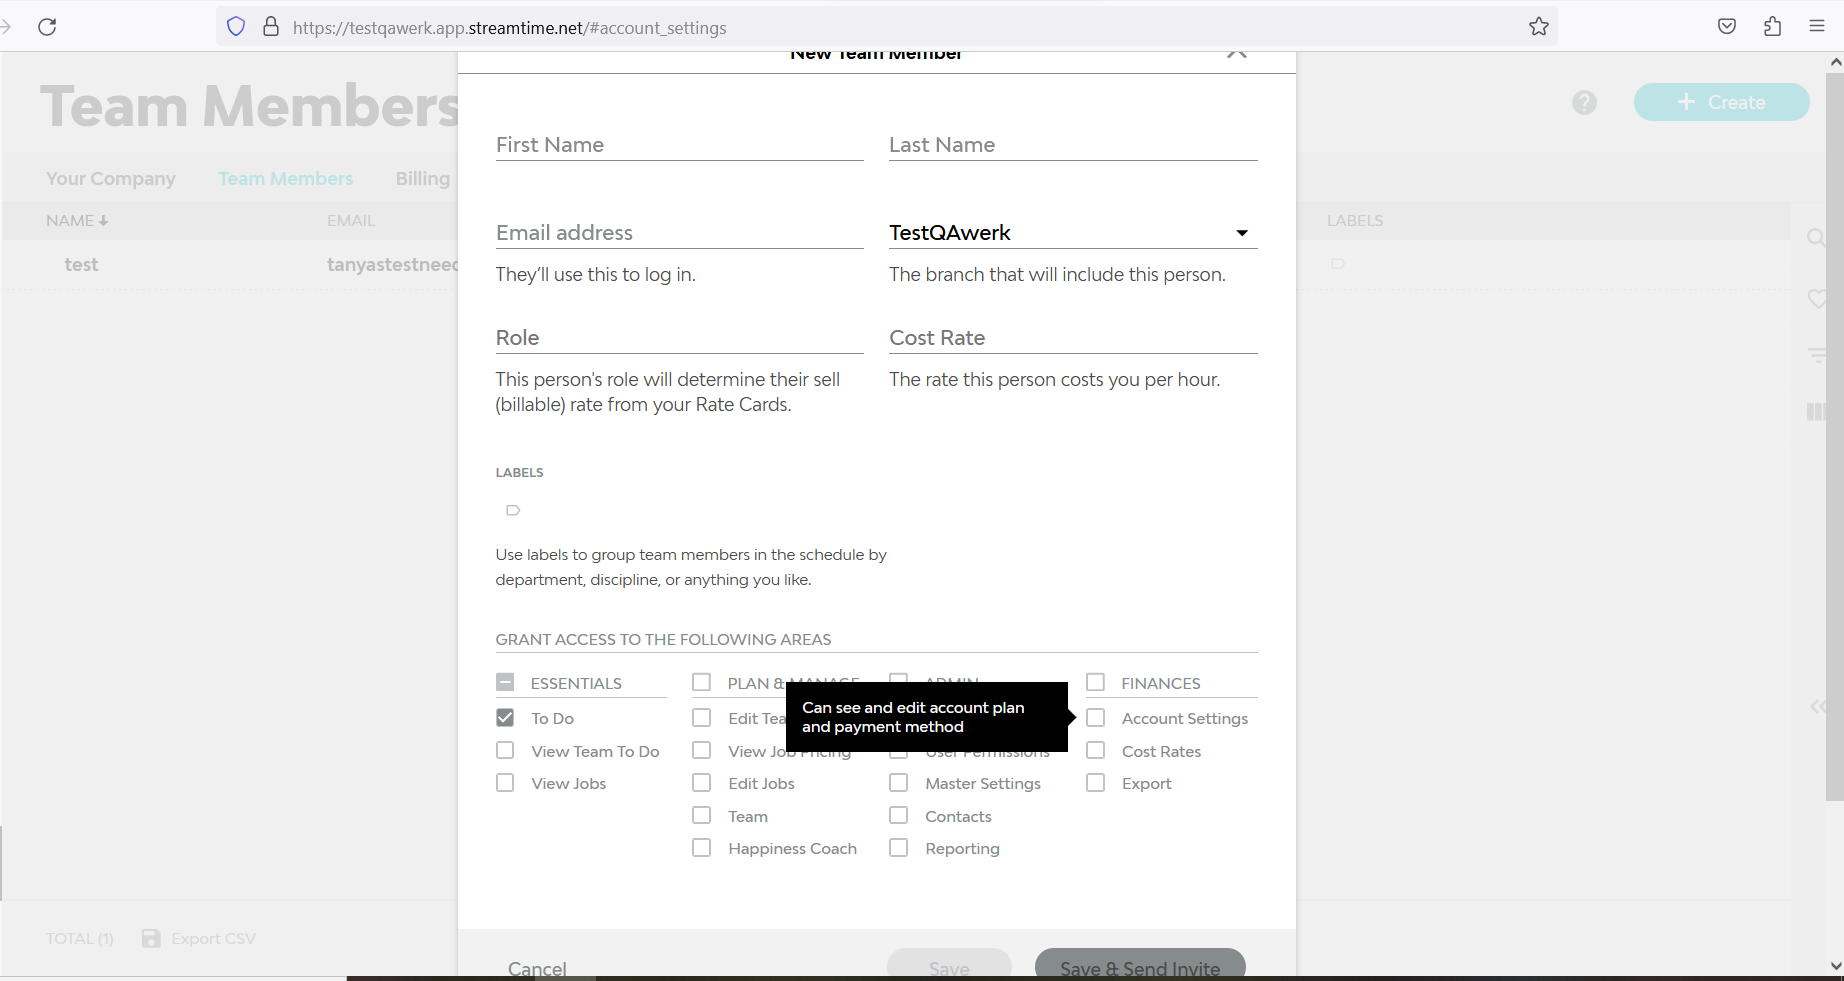The width and height of the screenshot is (1844, 981).
Task: Sort by NAME column arrow
Action: coord(103,220)
